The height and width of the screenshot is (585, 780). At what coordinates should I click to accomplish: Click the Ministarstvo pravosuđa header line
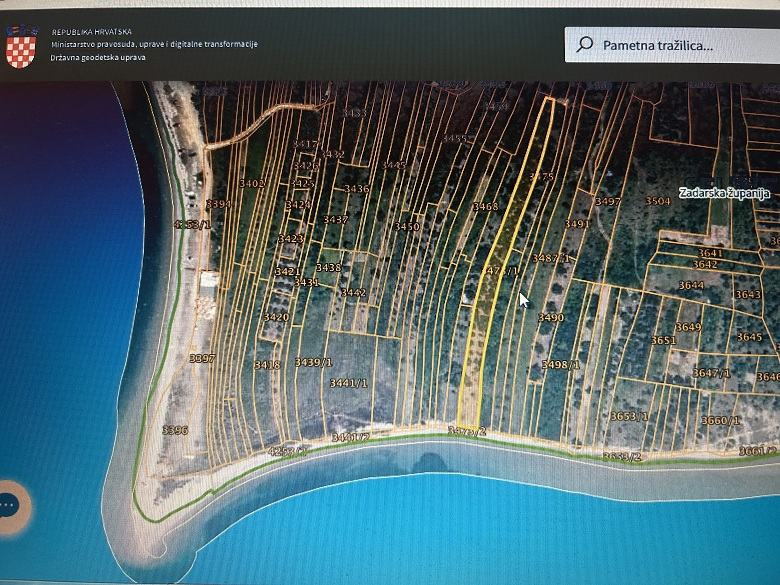(x=154, y=44)
